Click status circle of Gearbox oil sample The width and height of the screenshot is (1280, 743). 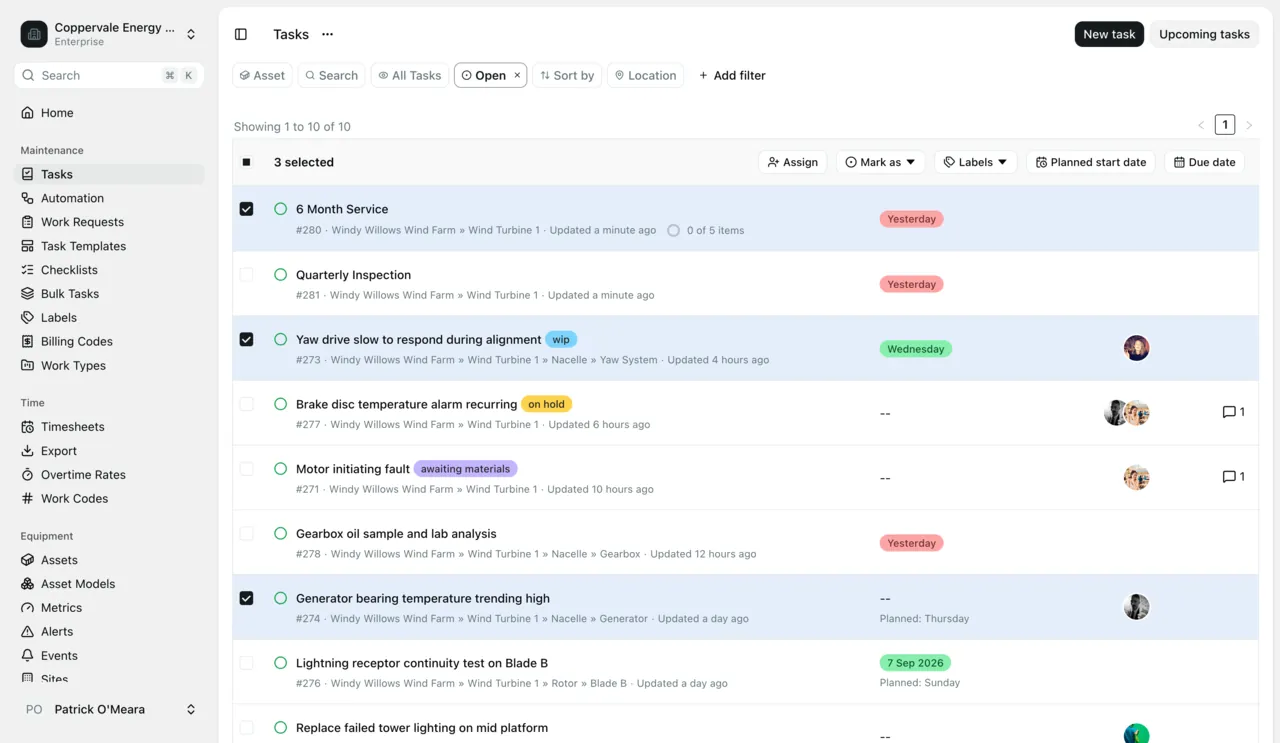point(280,533)
